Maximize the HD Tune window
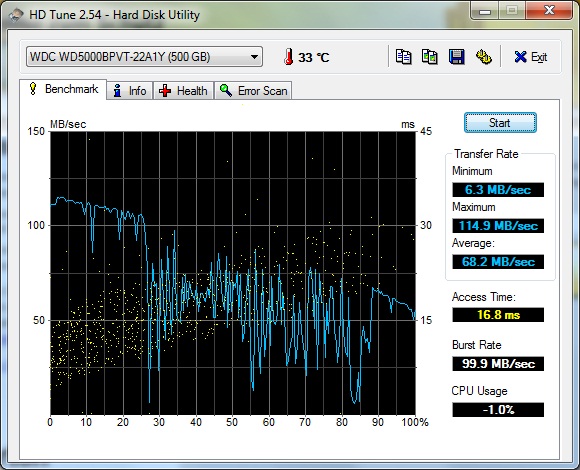 click(x=512, y=10)
